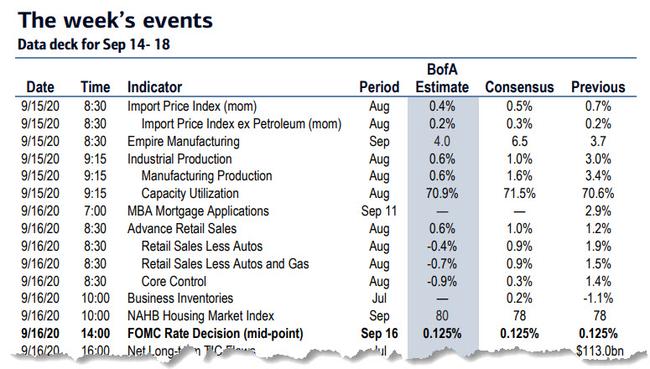Select the Industrial Production row label
Screen dimensions: 650x369
pyautogui.click(x=179, y=159)
